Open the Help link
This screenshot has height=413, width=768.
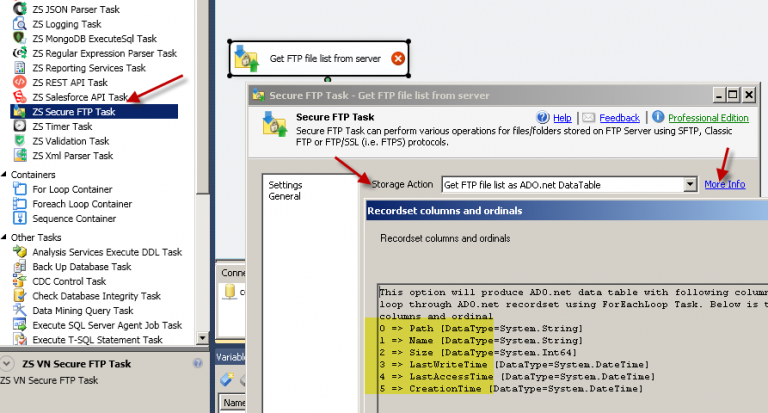tap(562, 118)
